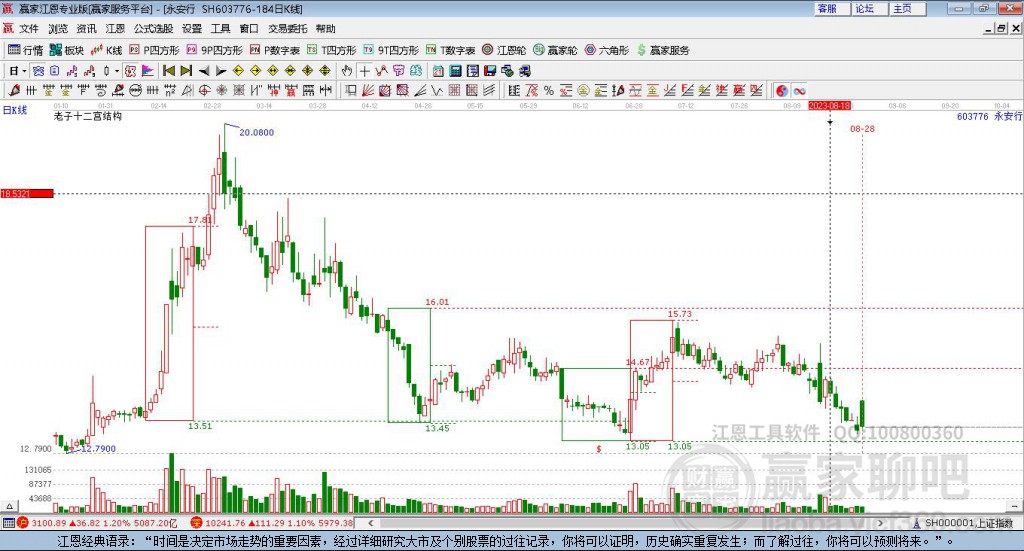Open the P数字表 number table
The height and width of the screenshot is (551, 1024).
(274, 50)
